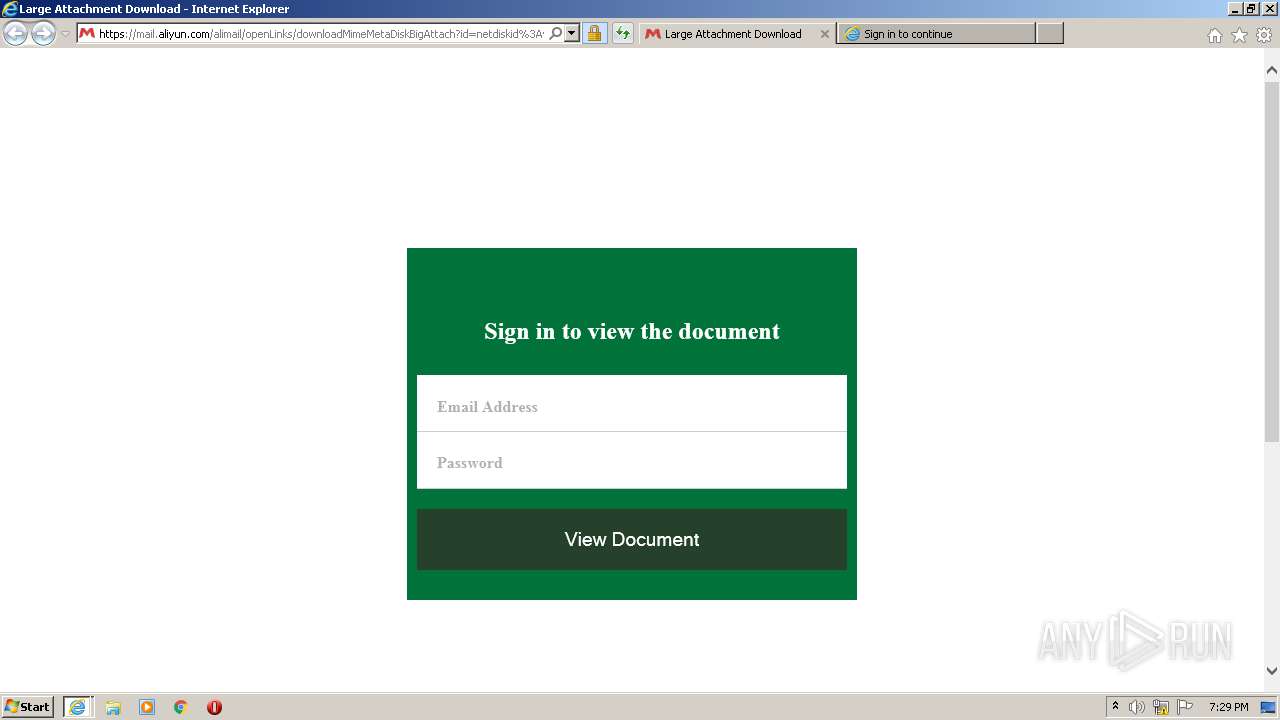Click the Show desktop button
Image resolution: width=1280 pixels, height=720 pixels.
point(1269,707)
